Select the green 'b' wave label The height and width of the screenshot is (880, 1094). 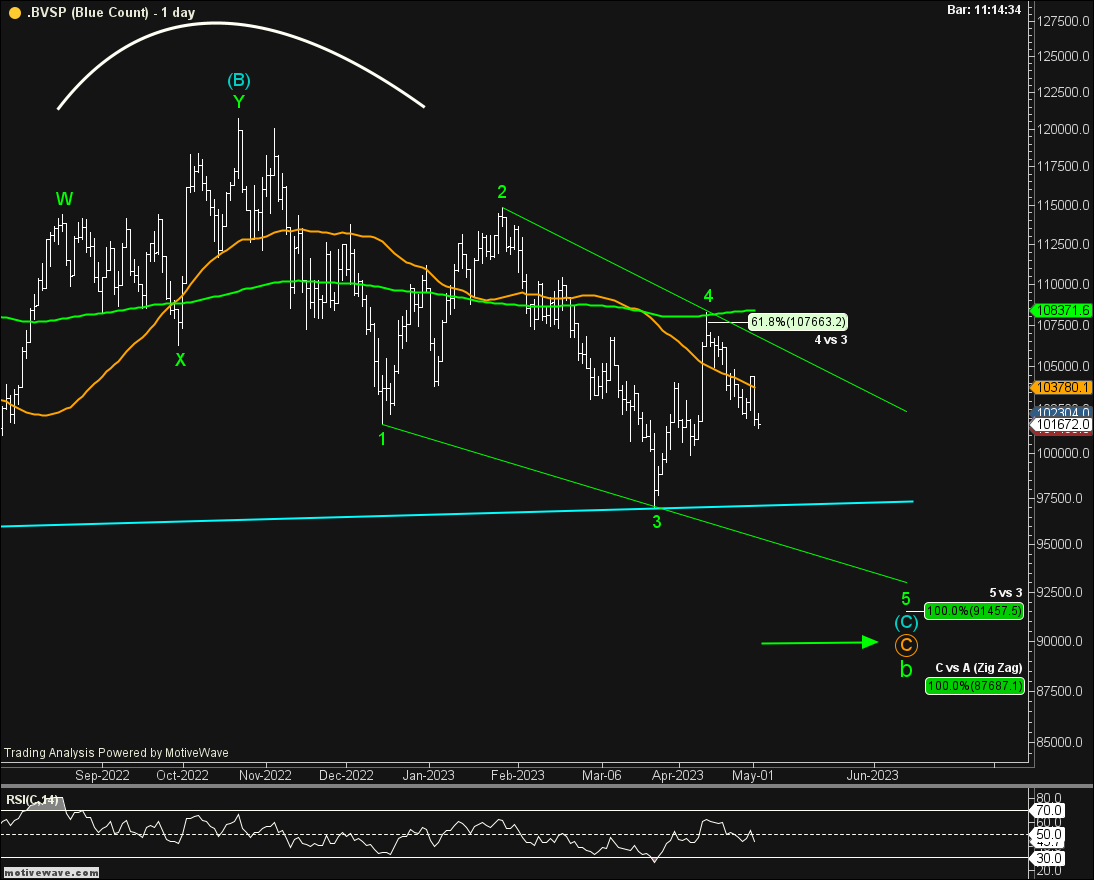point(906,670)
